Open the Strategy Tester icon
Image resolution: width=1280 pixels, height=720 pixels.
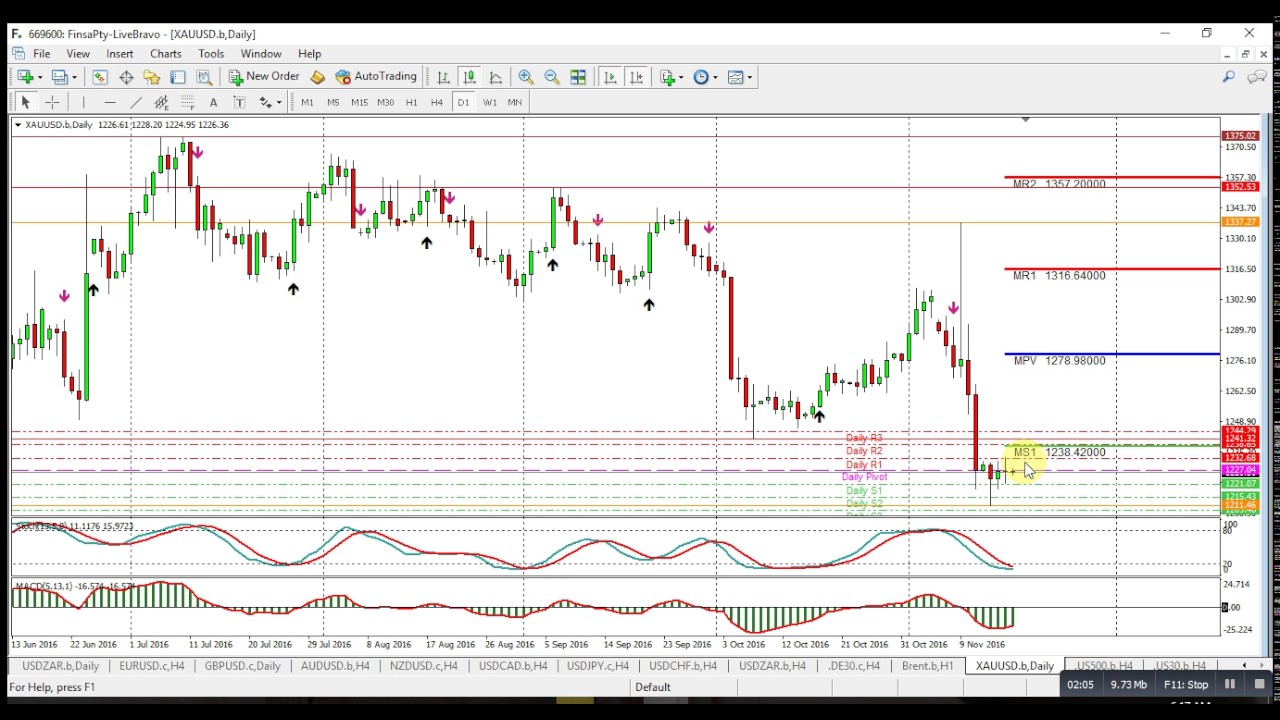pyautogui.click(x=204, y=77)
